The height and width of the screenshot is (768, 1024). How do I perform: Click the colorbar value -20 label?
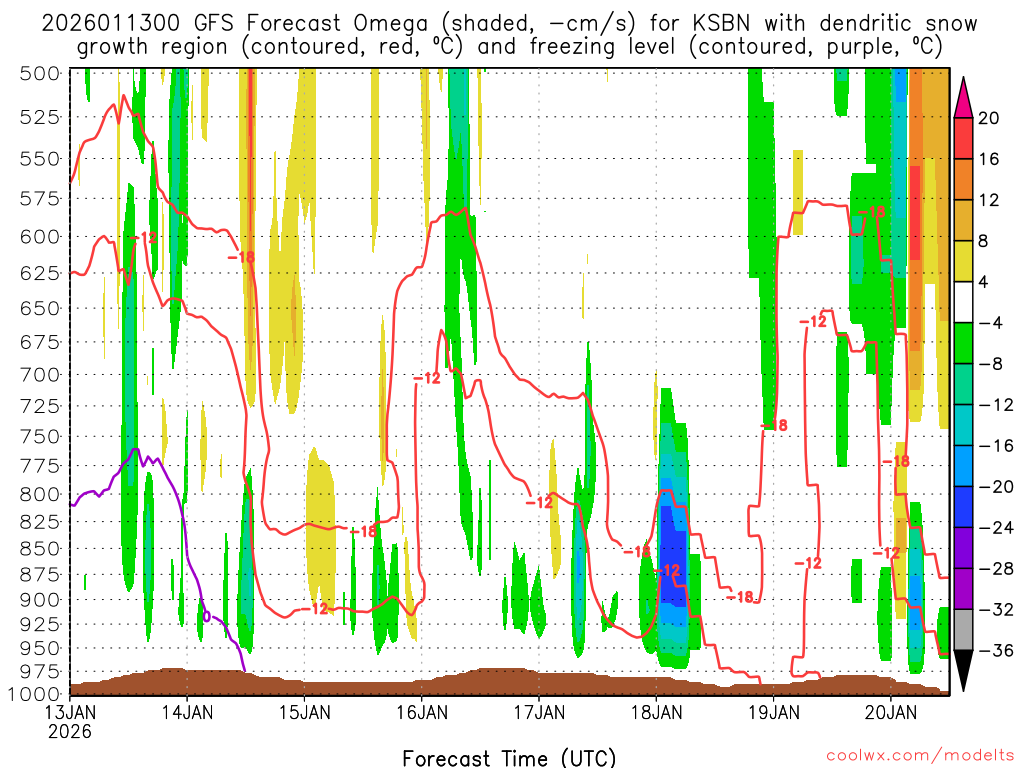coord(996,487)
